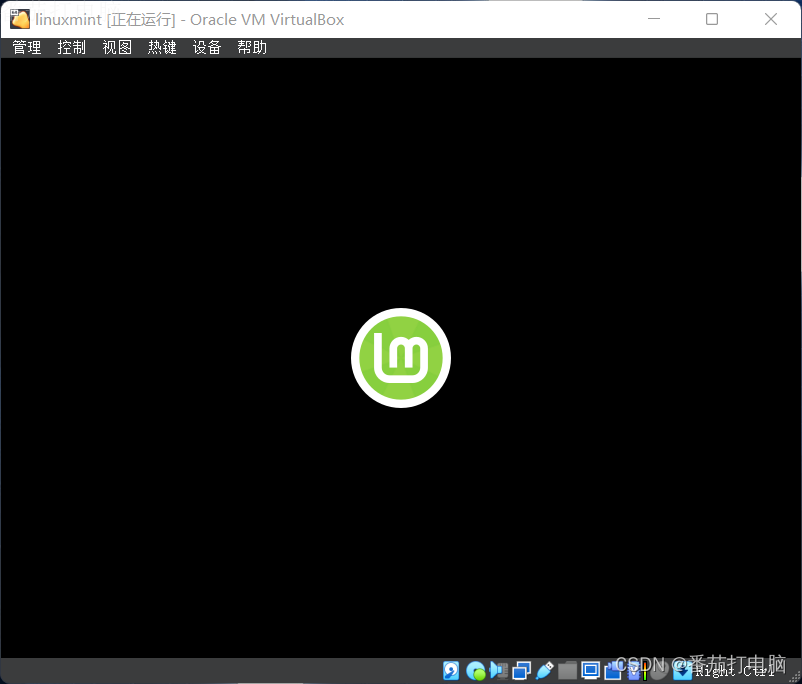This screenshot has height=684, width=802.
Task: Close the linuxmint VirtualBox window
Action: click(x=771, y=19)
